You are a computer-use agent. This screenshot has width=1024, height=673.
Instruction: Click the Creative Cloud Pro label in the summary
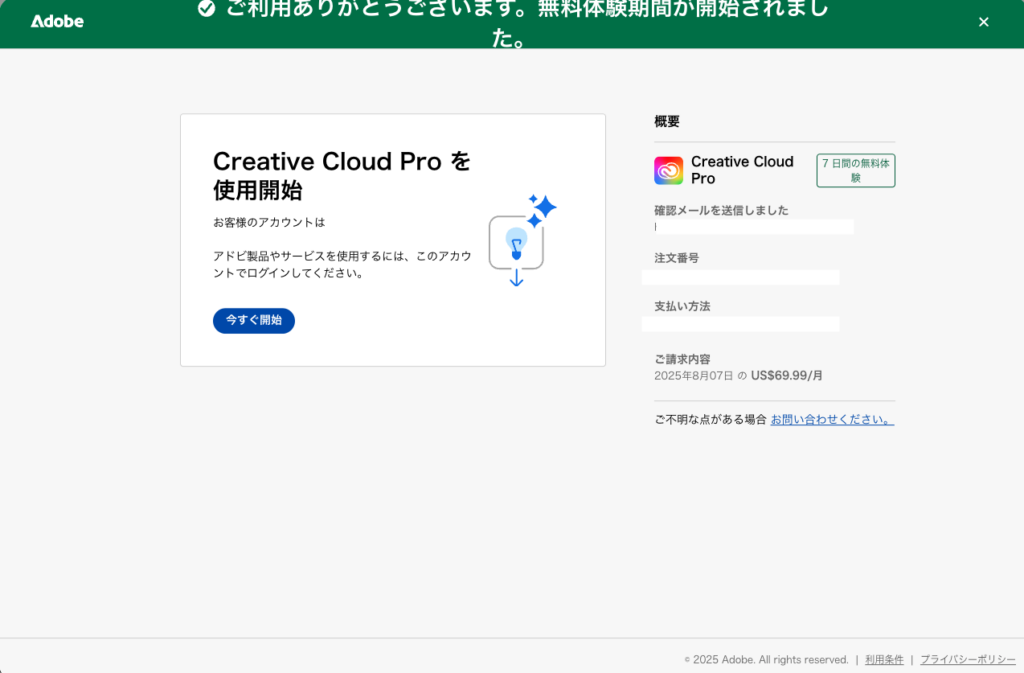tap(741, 170)
